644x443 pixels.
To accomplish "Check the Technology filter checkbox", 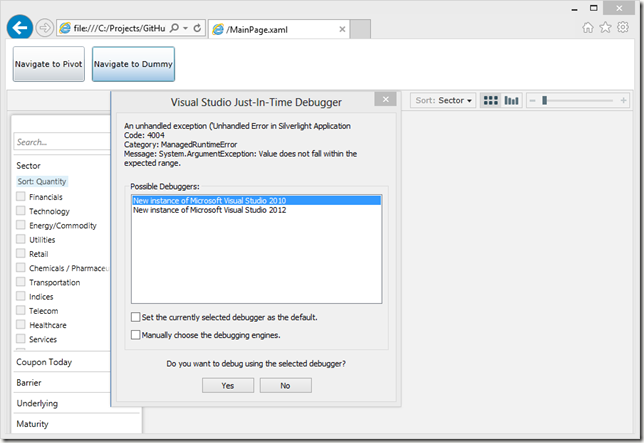I will [x=21, y=211].
